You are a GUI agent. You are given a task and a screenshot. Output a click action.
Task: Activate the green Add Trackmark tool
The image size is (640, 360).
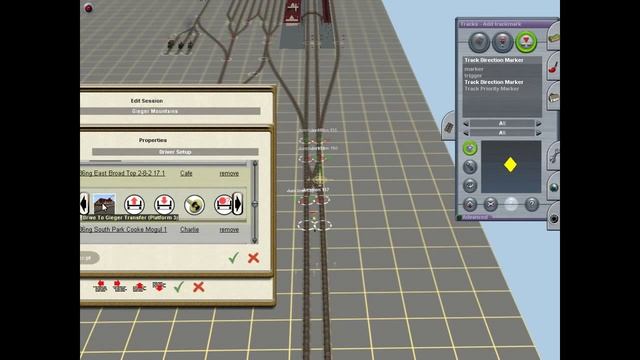pos(470,148)
